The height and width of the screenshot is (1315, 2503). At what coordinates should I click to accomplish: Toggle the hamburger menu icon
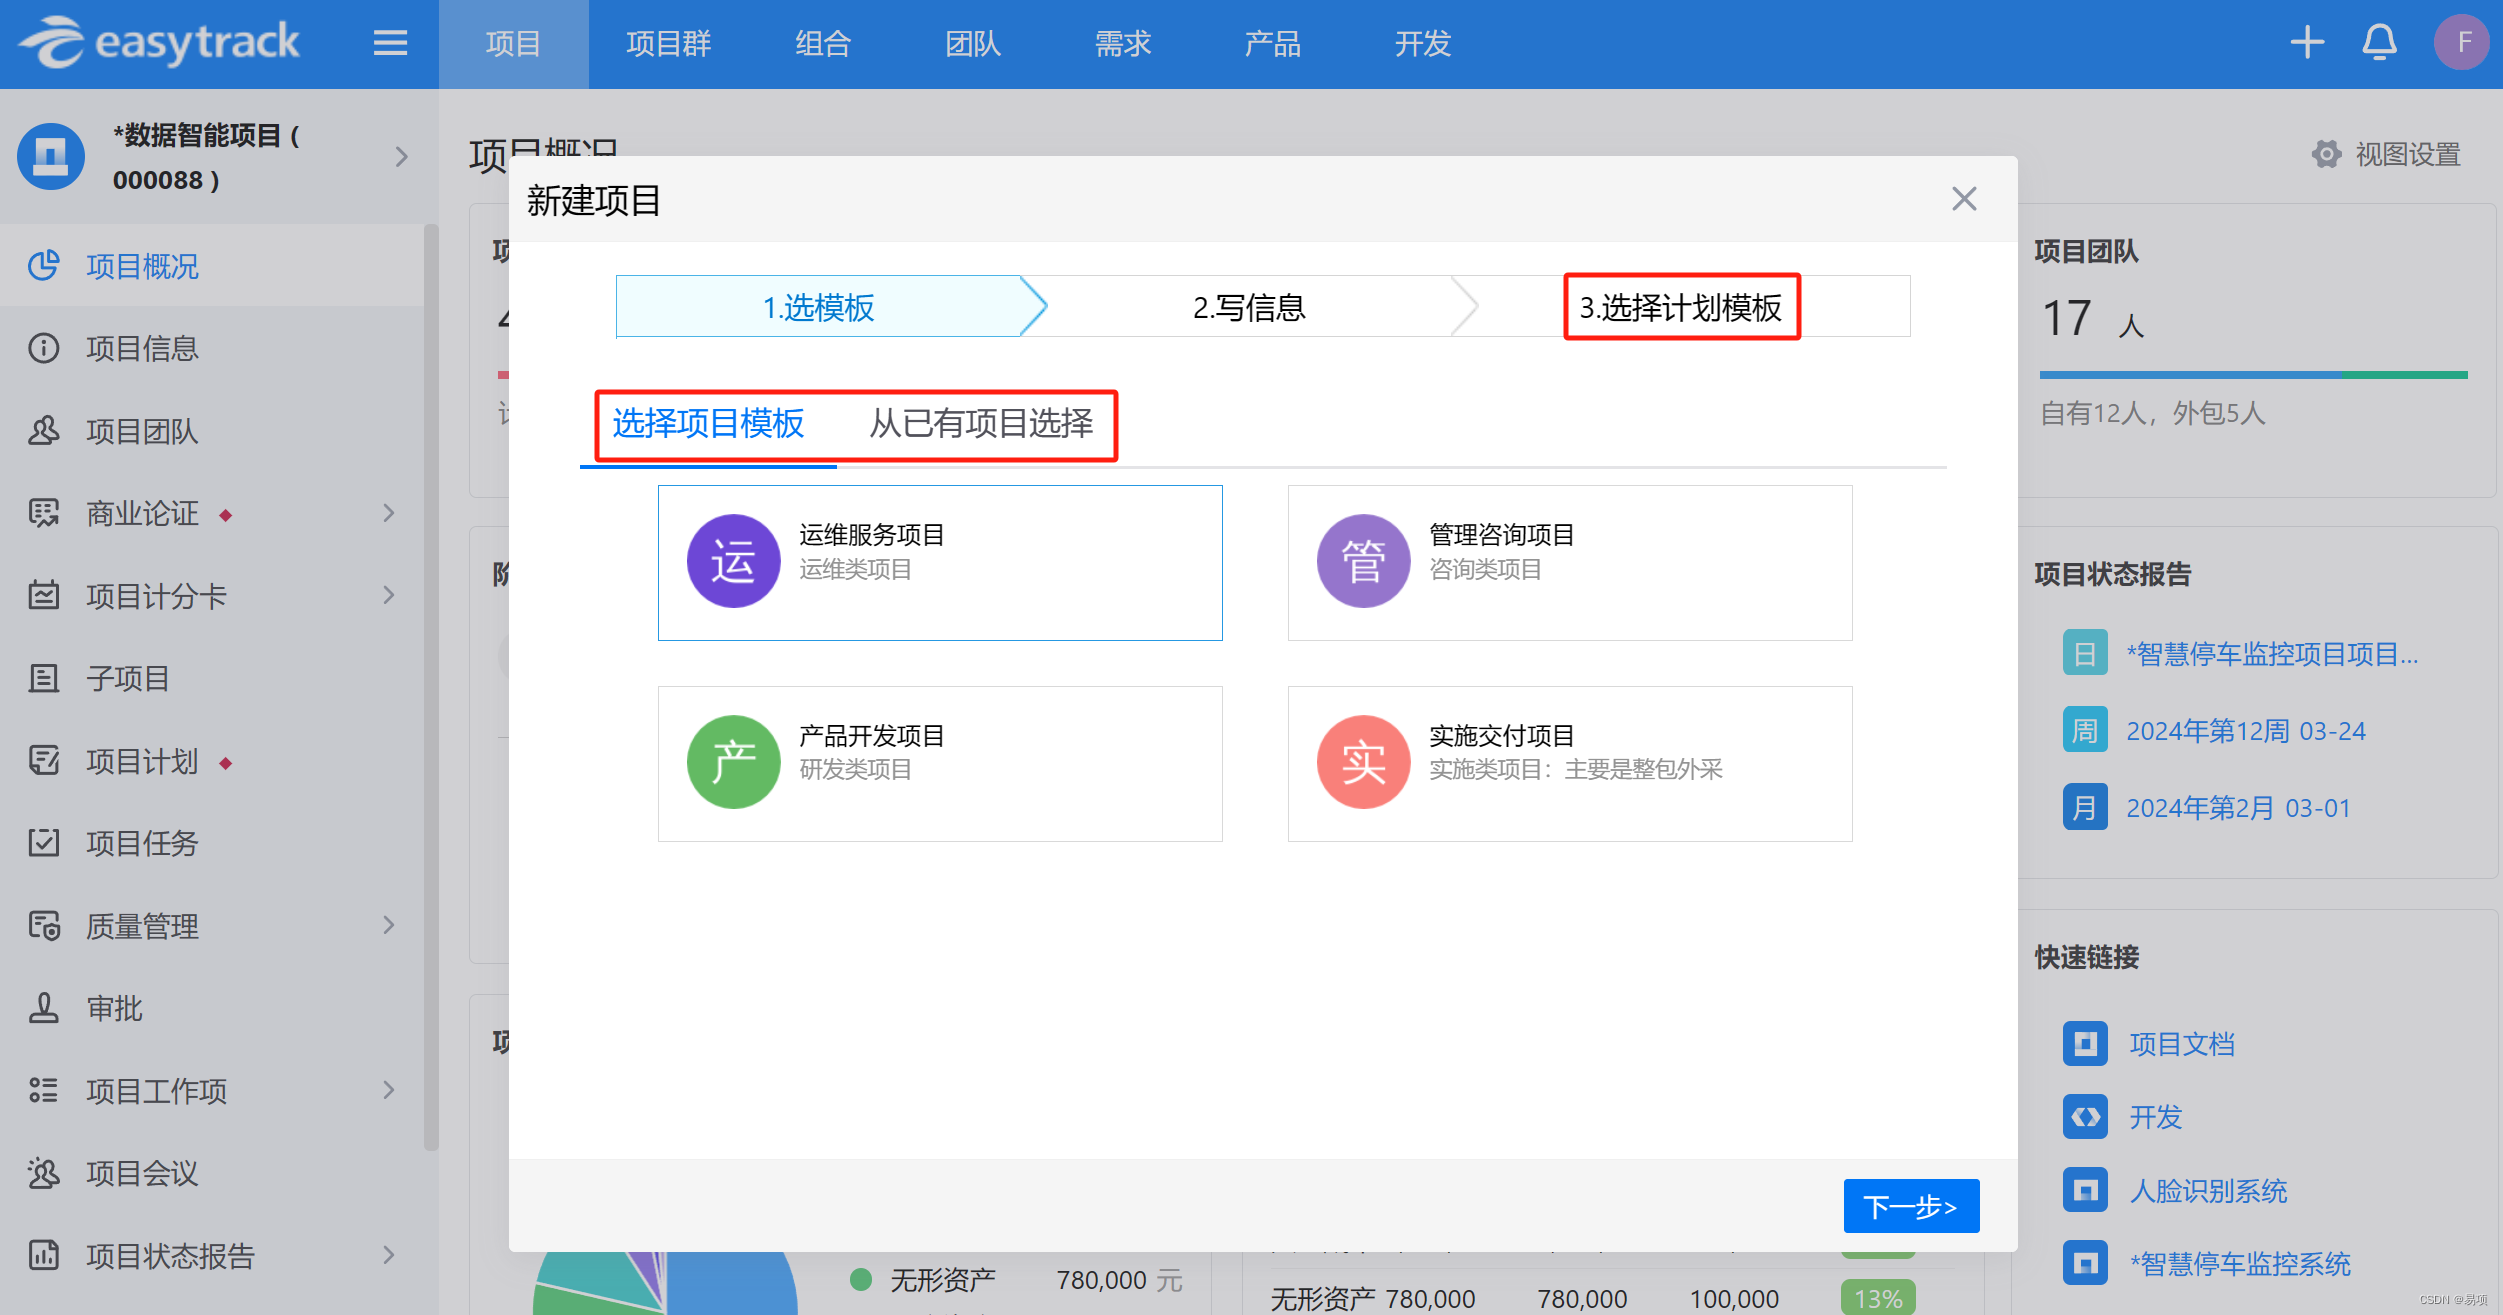390,43
